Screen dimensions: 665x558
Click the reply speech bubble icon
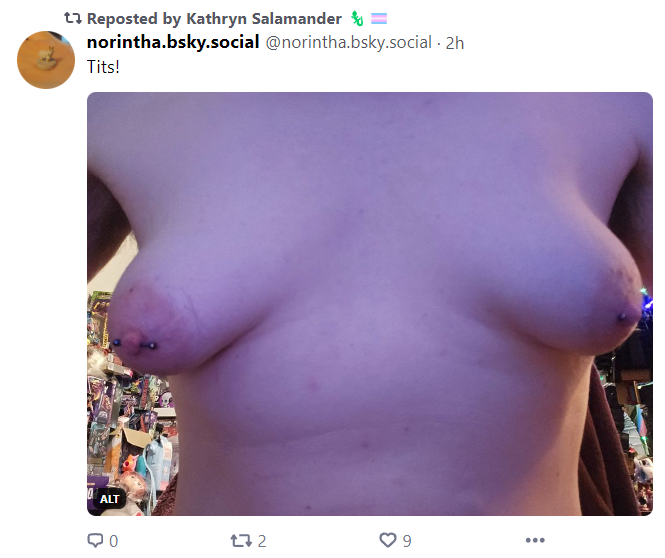(95, 540)
